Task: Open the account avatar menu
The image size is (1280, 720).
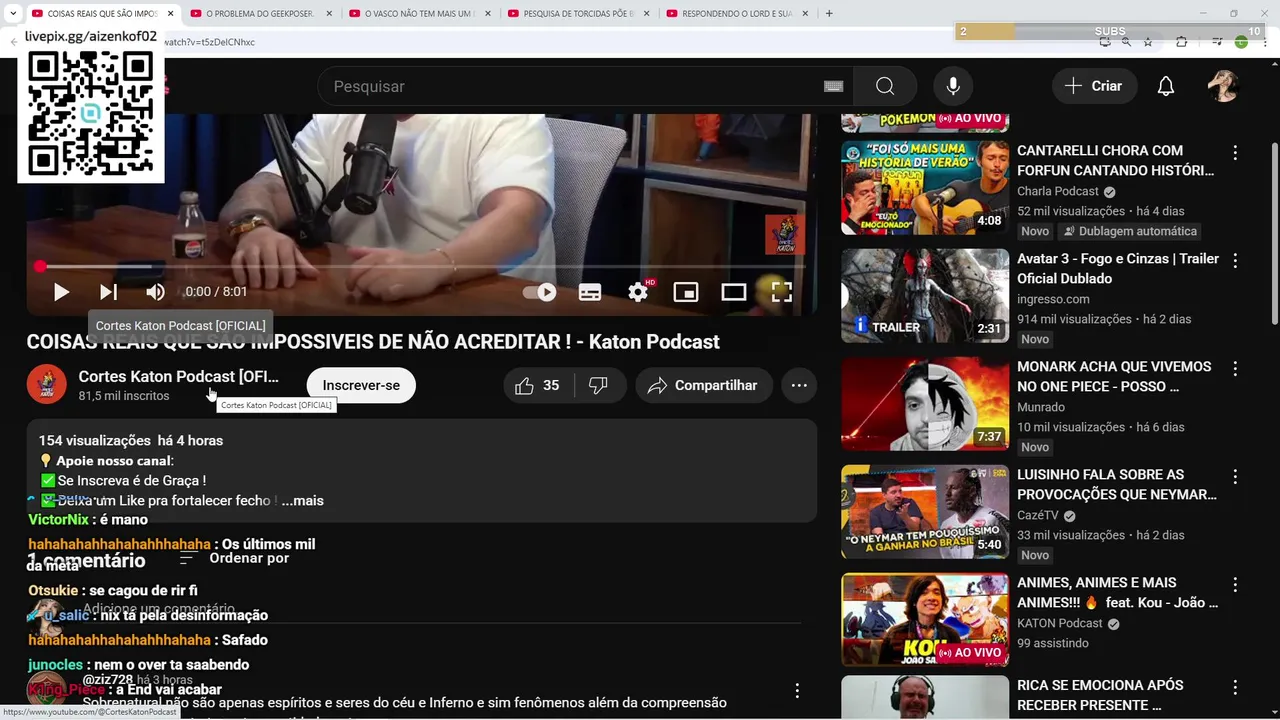Action: (1223, 86)
